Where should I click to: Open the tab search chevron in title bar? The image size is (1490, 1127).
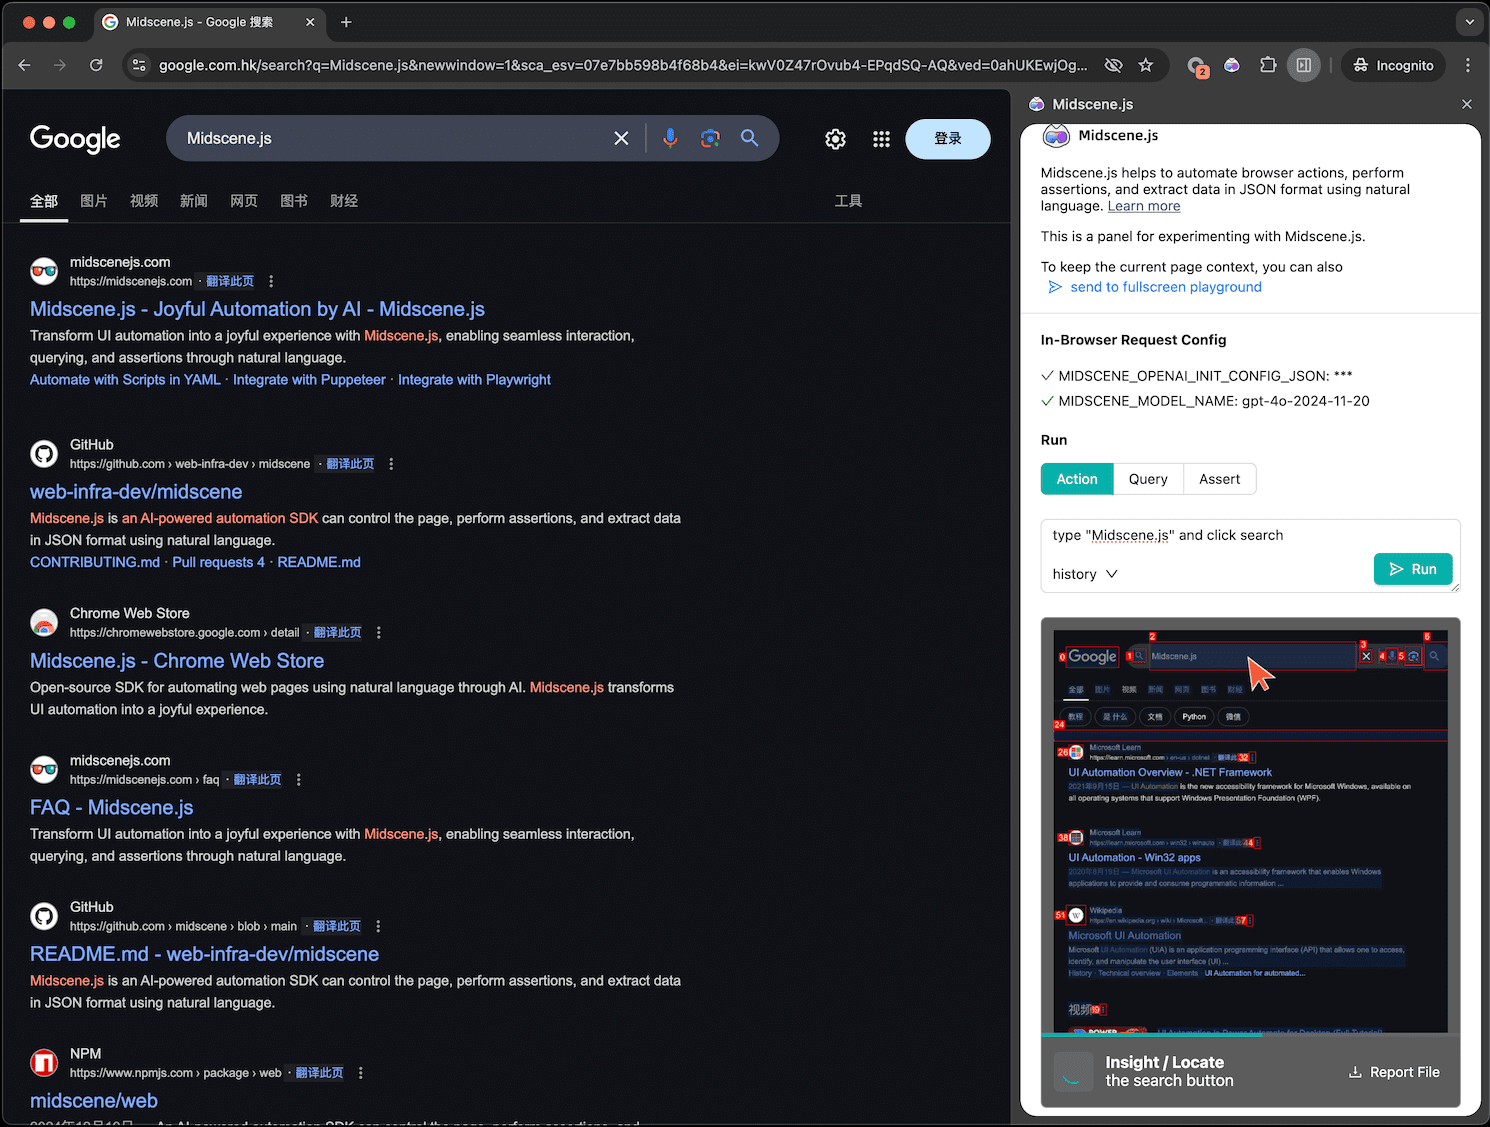1469,22
